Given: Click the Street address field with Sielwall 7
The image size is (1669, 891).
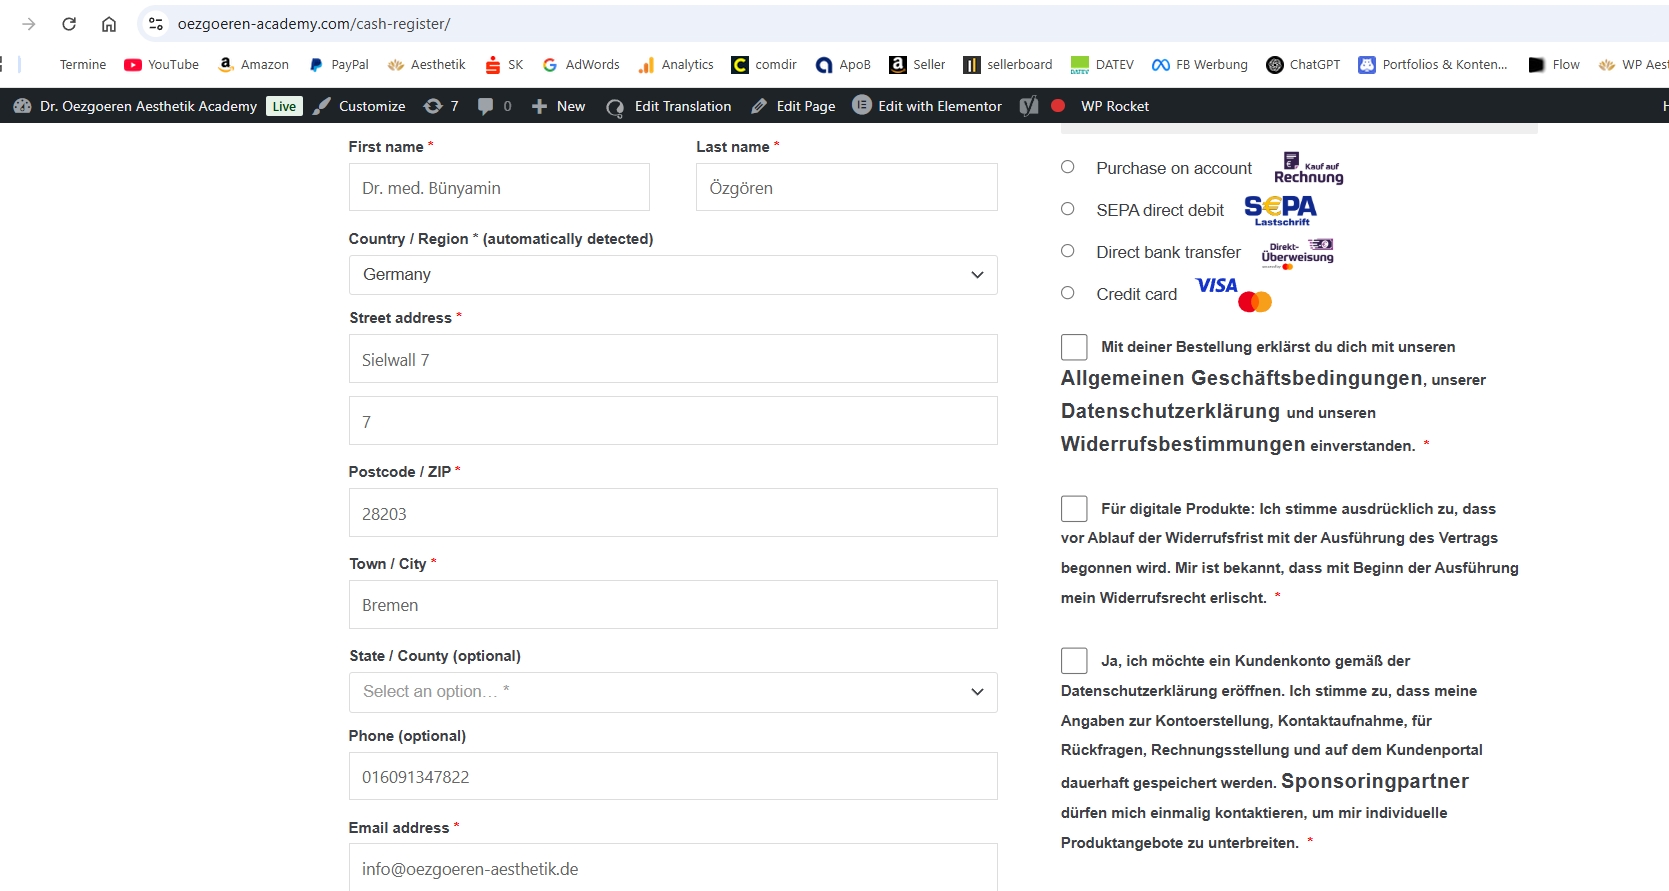Looking at the screenshot, I should [x=673, y=359].
